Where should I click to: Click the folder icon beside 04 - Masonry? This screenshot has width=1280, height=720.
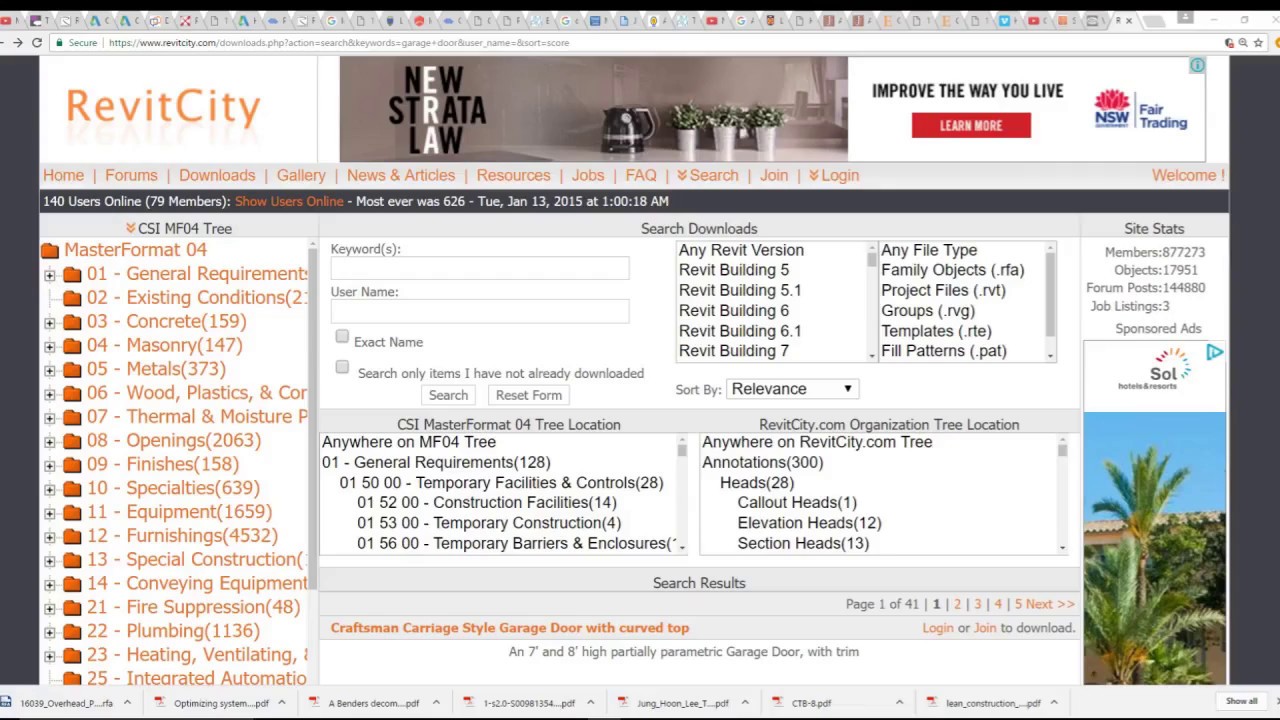[72, 346]
